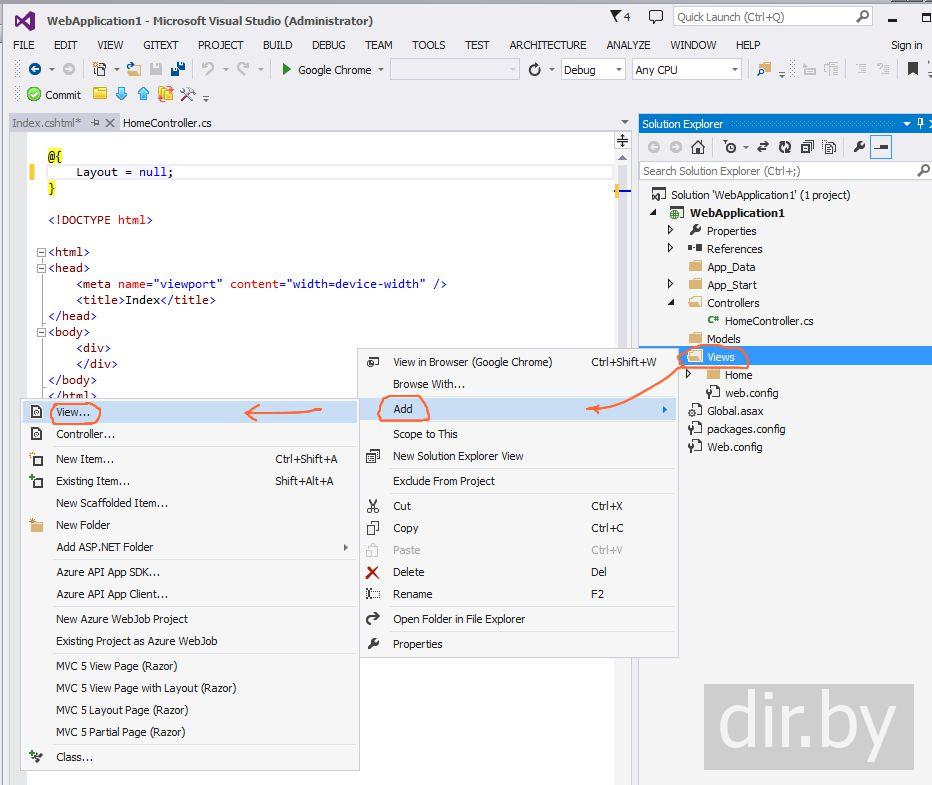This screenshot has width=932, height=785.
Task: Click the Navigate Backward arrow icon
Action: coord(35,69)
